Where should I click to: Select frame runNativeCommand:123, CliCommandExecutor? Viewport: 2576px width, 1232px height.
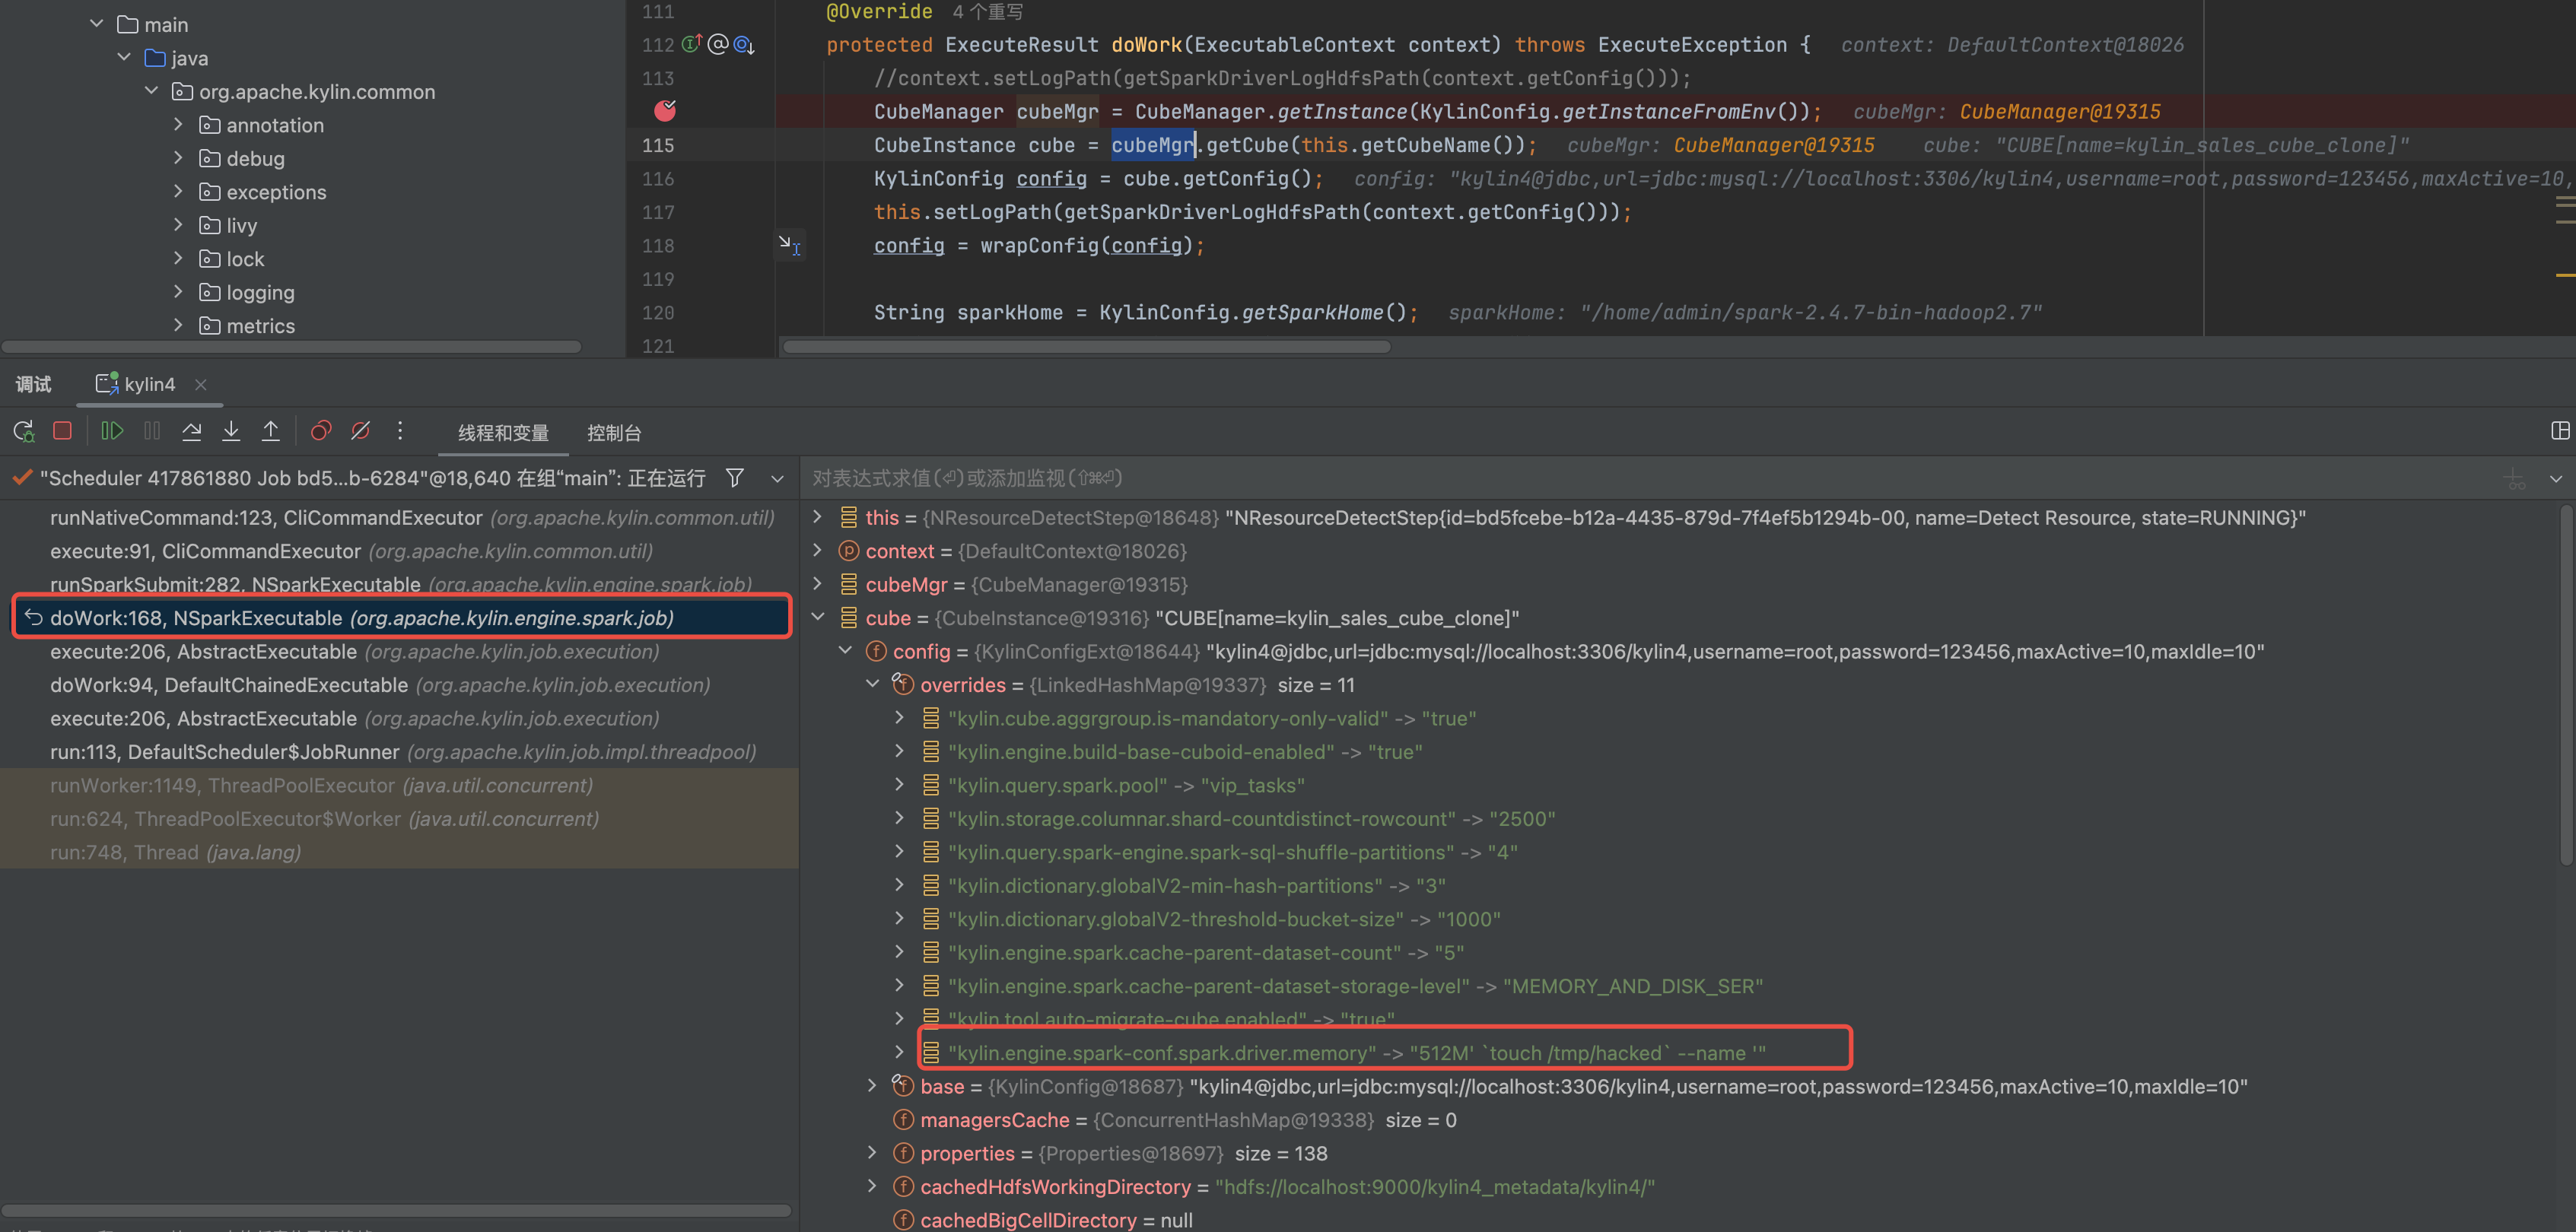coord(399,517)
